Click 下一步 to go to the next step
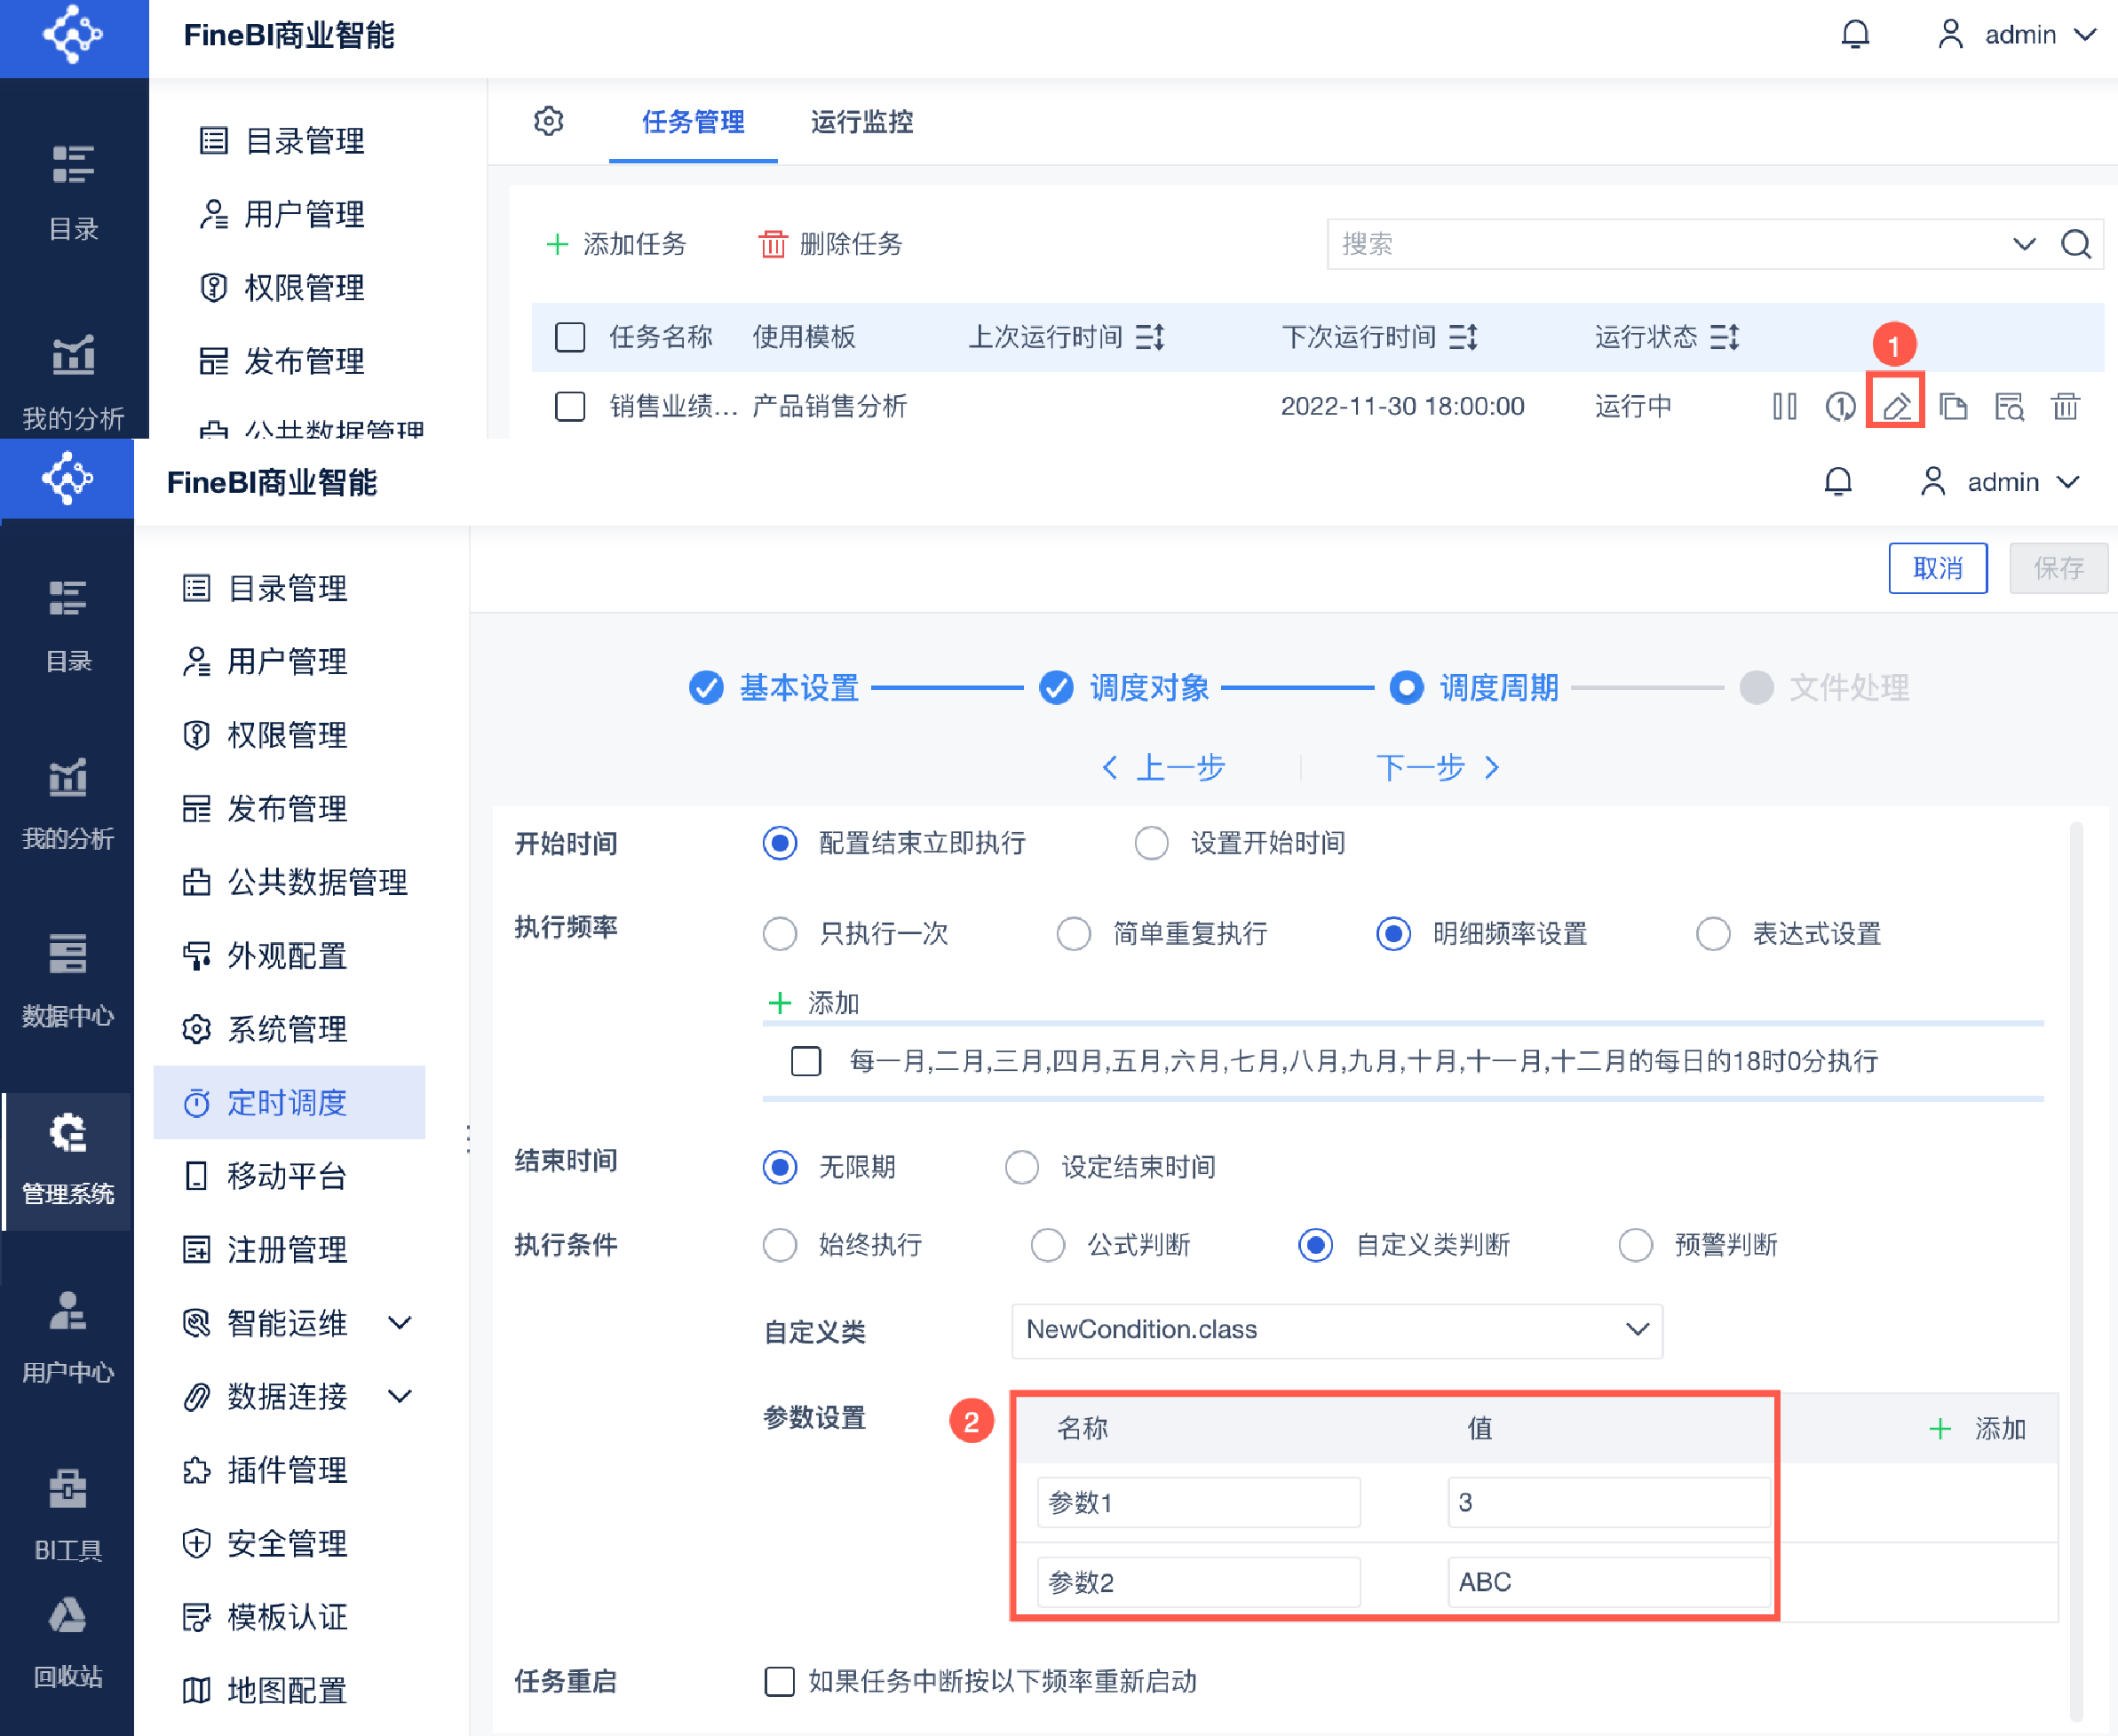The image size is (2118, 1736). pos(1437,767)
